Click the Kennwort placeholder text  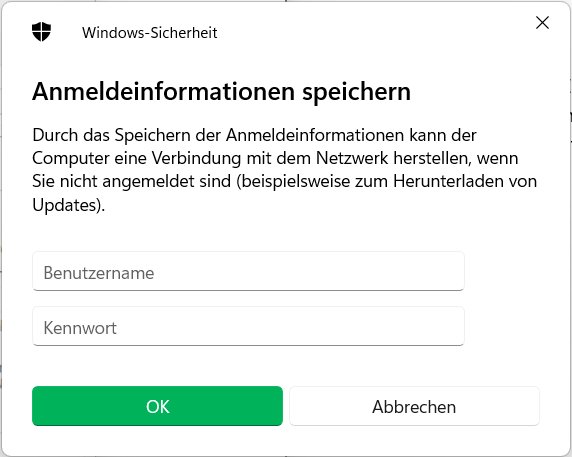coord(80,328)
